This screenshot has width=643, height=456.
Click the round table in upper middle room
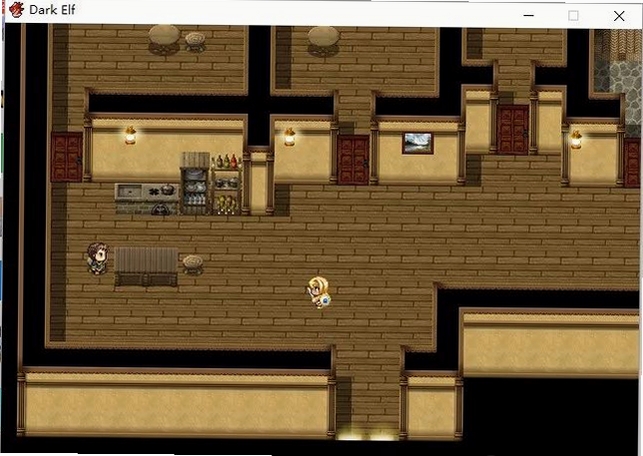pyautogui.click(x=324, y=41)
